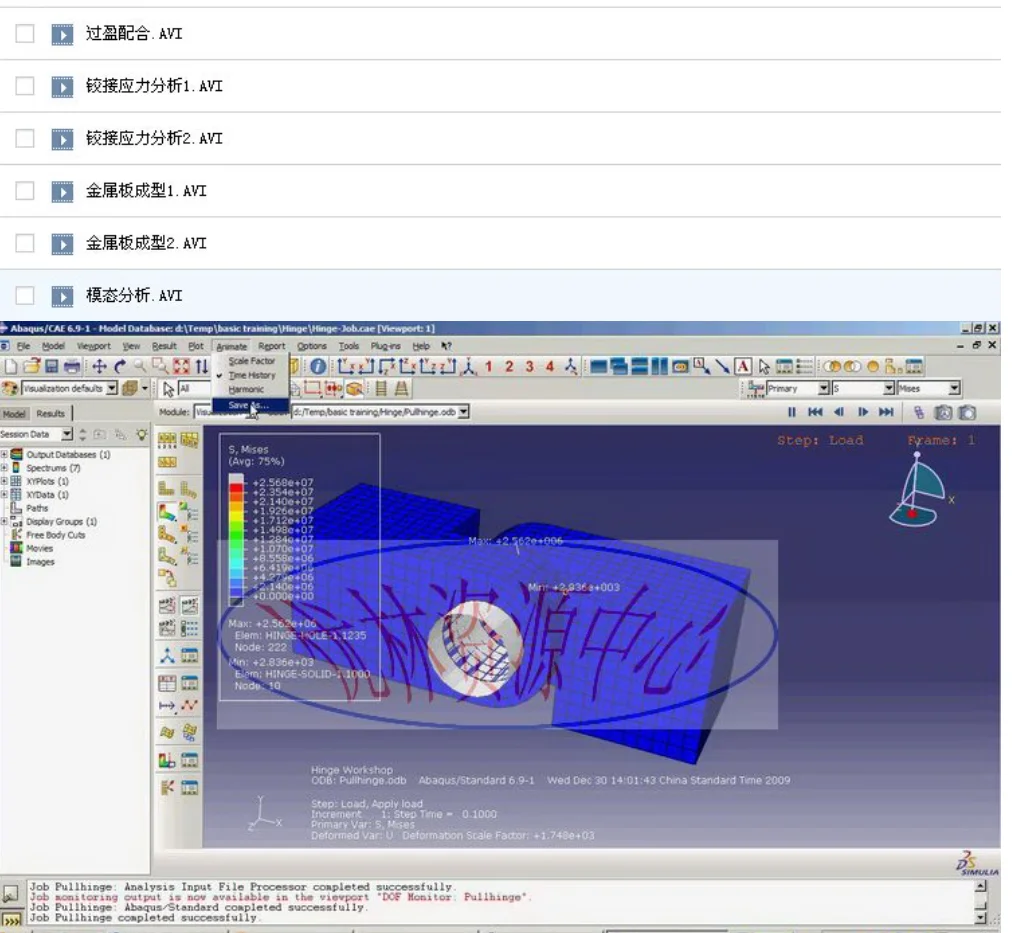Open the Mises invariant dropdown
The width and height of the screenshot is (1012, 933).
pyautogui.click(x=955, y=388)
